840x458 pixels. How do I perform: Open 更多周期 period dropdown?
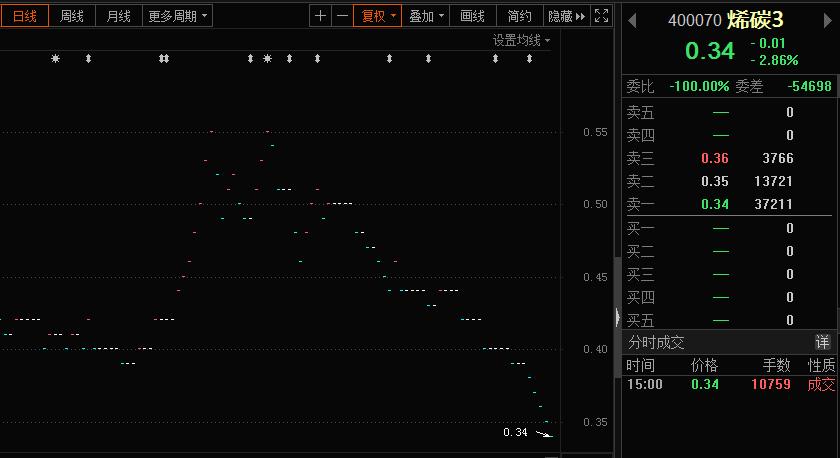pos(178,16)
